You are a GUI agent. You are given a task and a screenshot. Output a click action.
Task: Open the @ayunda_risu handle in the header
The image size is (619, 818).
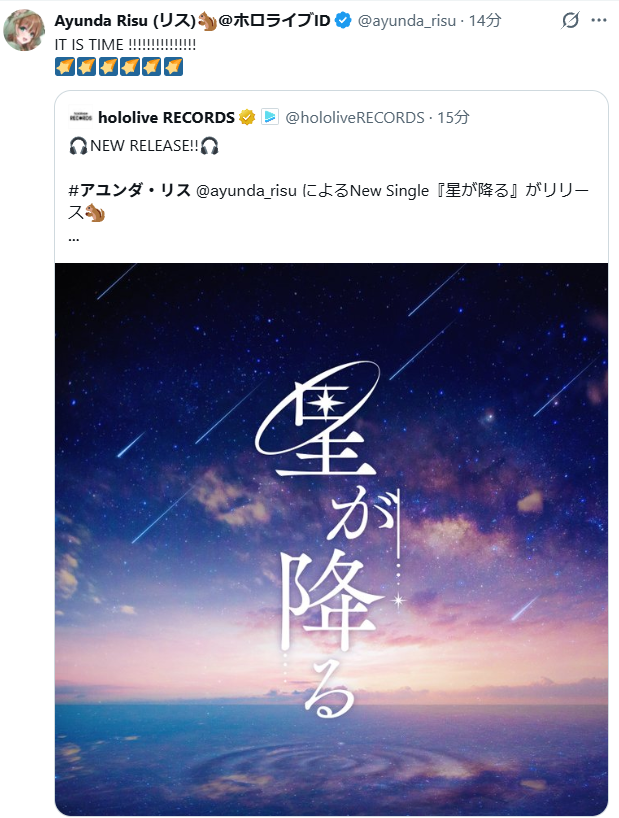point(407,20)
